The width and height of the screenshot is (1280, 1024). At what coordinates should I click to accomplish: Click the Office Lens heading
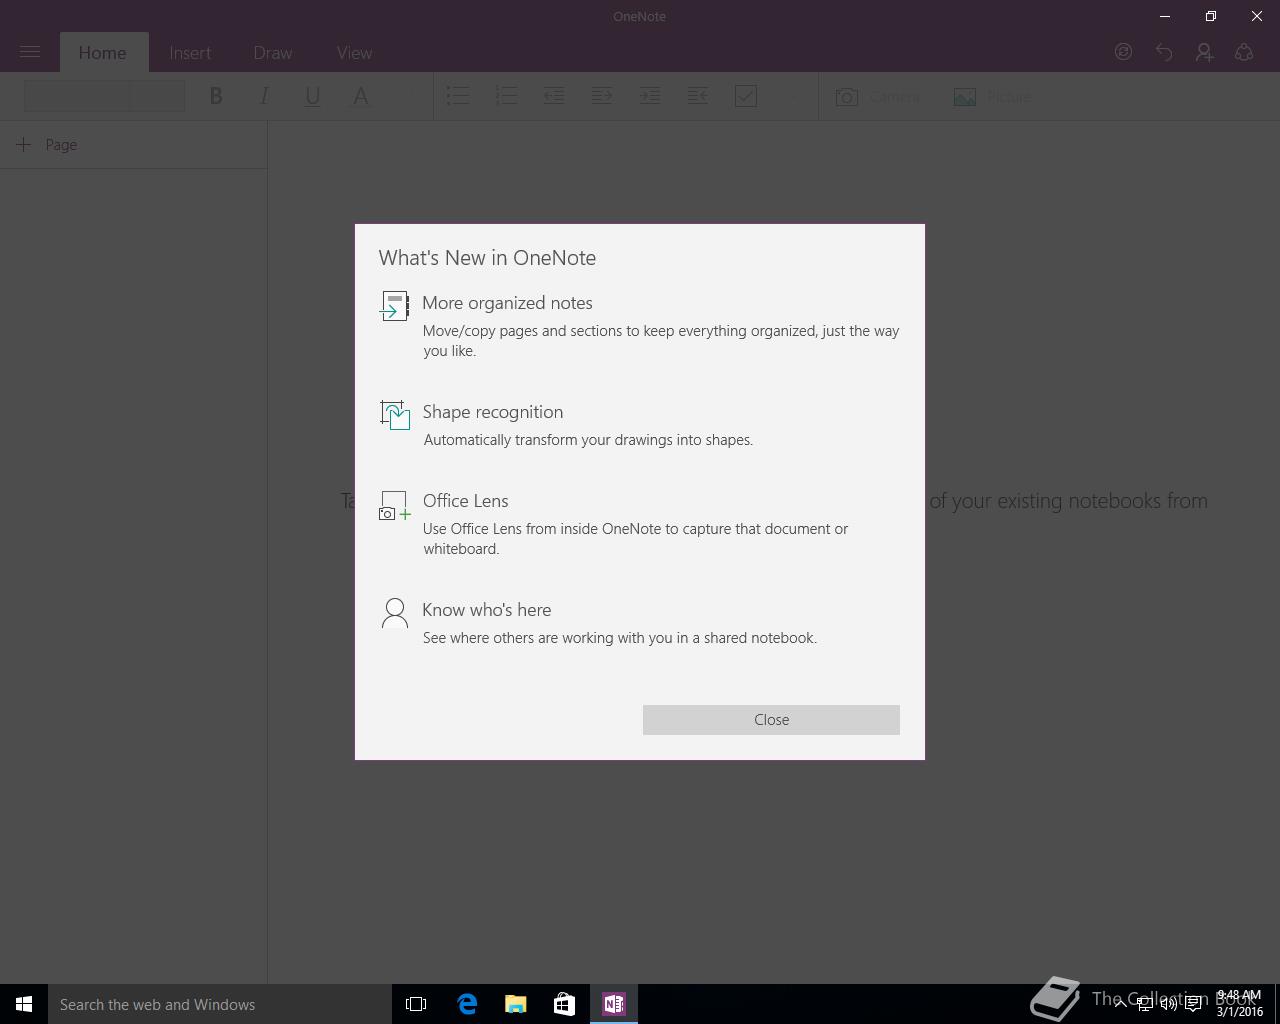point(465,501)
